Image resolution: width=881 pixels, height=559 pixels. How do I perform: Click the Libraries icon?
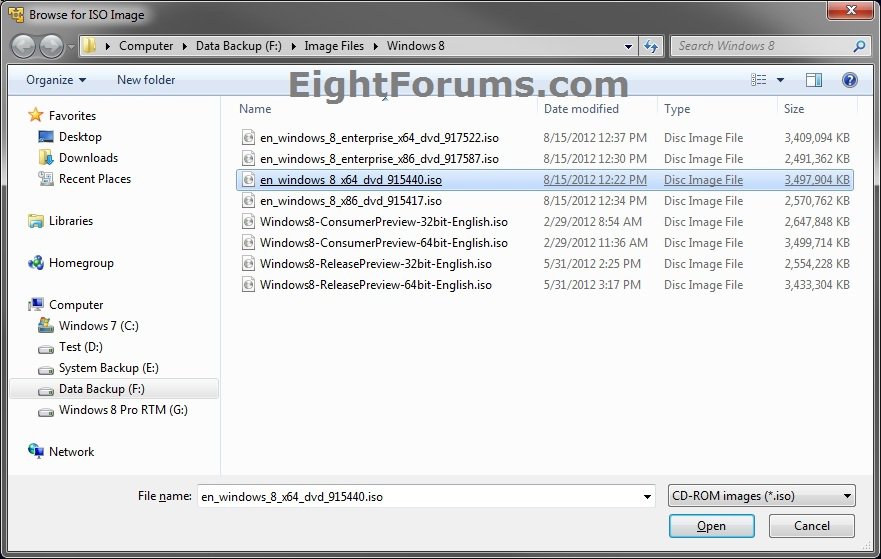tap(35, 221)
